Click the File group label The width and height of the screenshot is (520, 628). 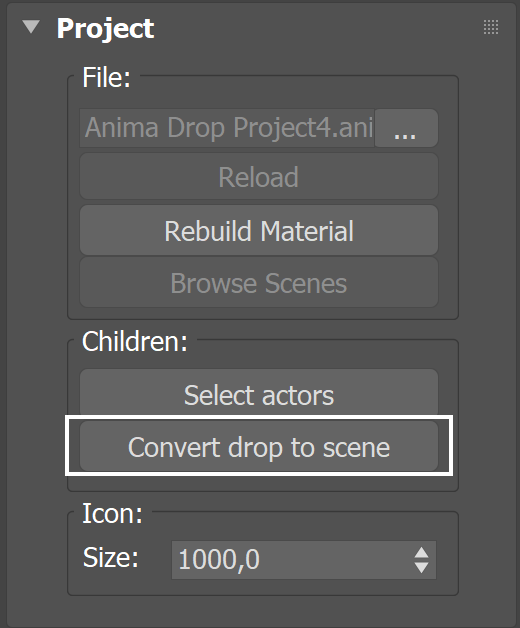click(x=106, y=77)
